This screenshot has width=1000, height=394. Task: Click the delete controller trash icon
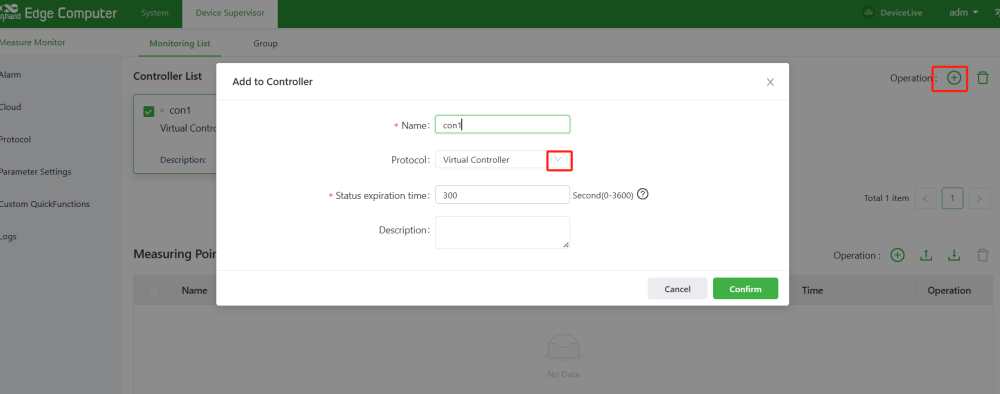[x=983, y=78]
